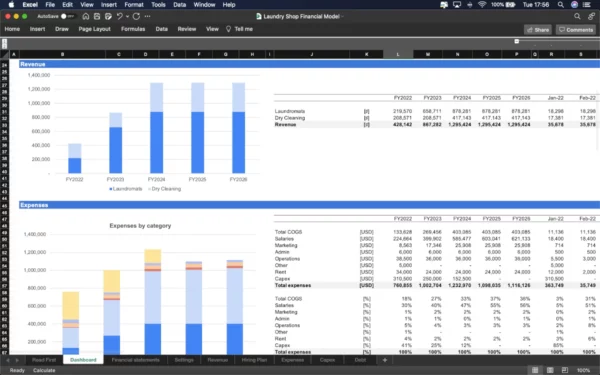Show the next sheet tabs with right arrow
This screenshot has height=375, width=600.
click(17, 360)
